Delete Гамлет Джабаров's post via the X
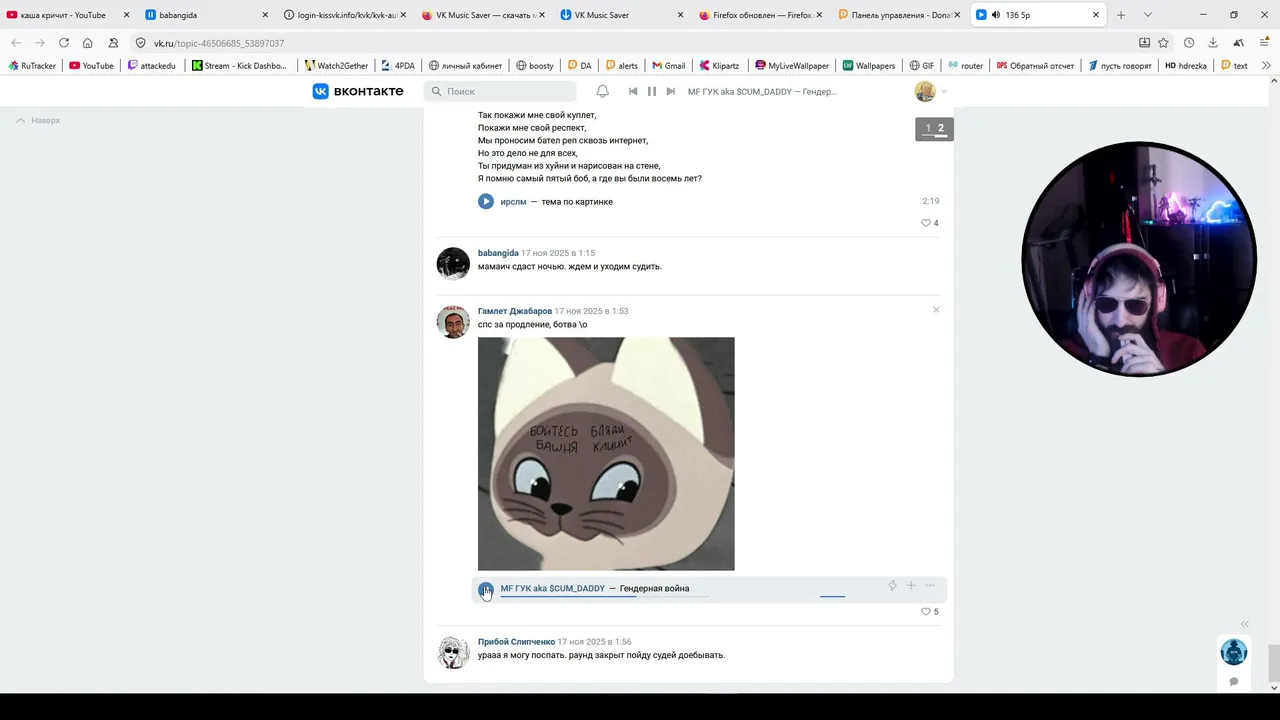Image resolution: width=1280 pixels, height=720 pixels. [936, 310]
